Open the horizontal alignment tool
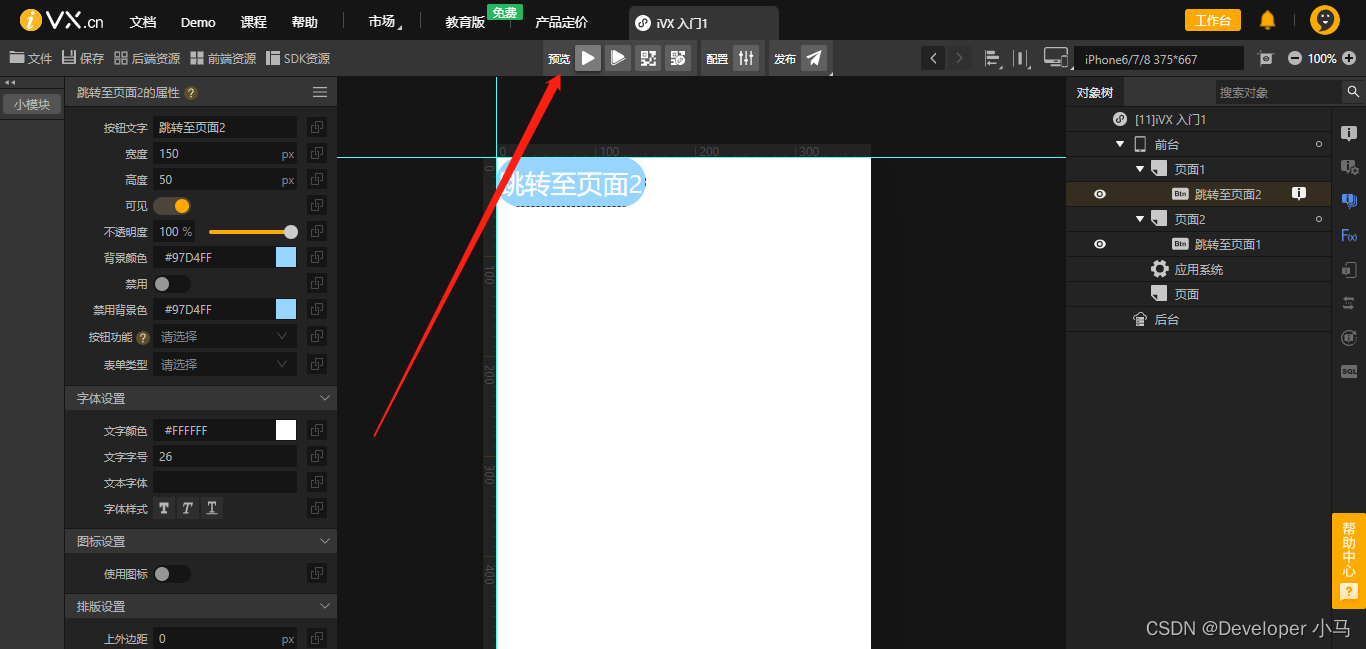 (x=993, y=59)
